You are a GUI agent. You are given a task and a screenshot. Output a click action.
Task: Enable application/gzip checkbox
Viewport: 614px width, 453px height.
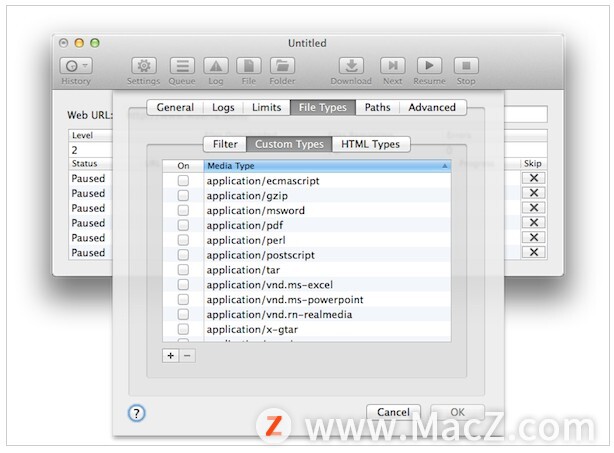[x=183, y=195]
